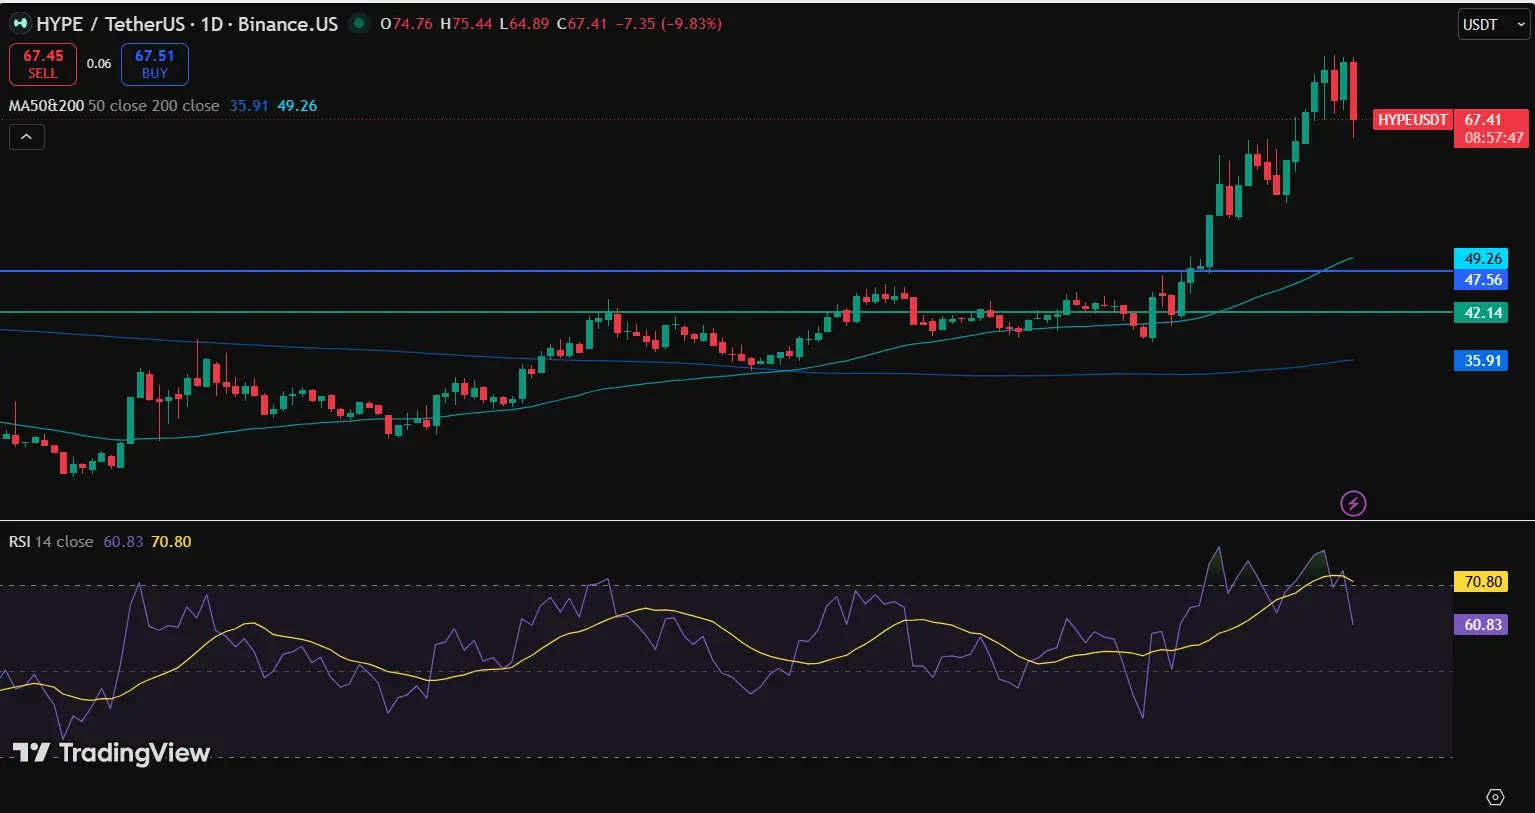The height and width of the screenshot is (813, 1535).
Task: Click the 60.83 RSI value label
Action: point(1483,625)
